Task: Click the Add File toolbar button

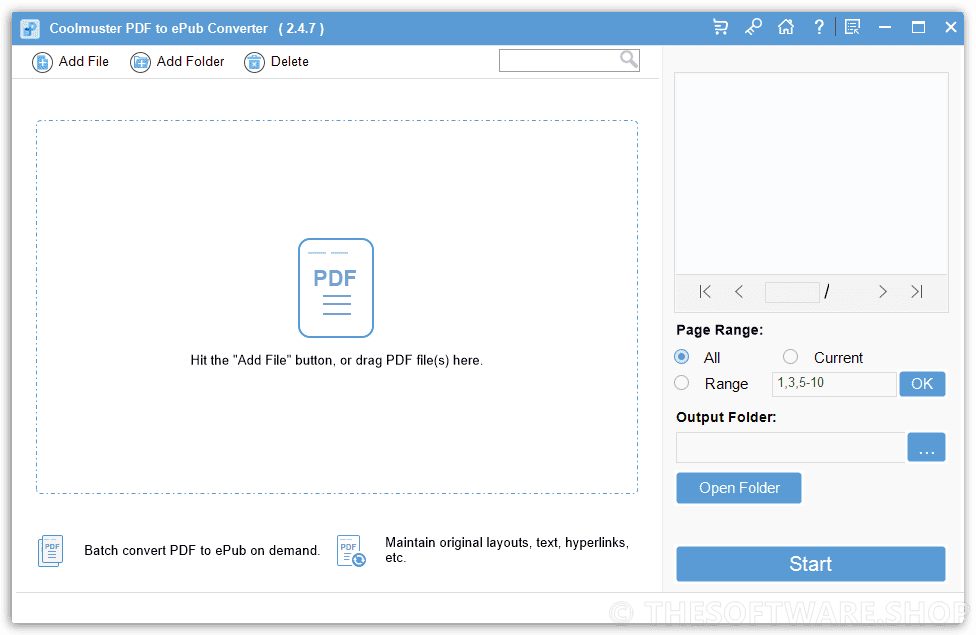Action: pos(70,62)
